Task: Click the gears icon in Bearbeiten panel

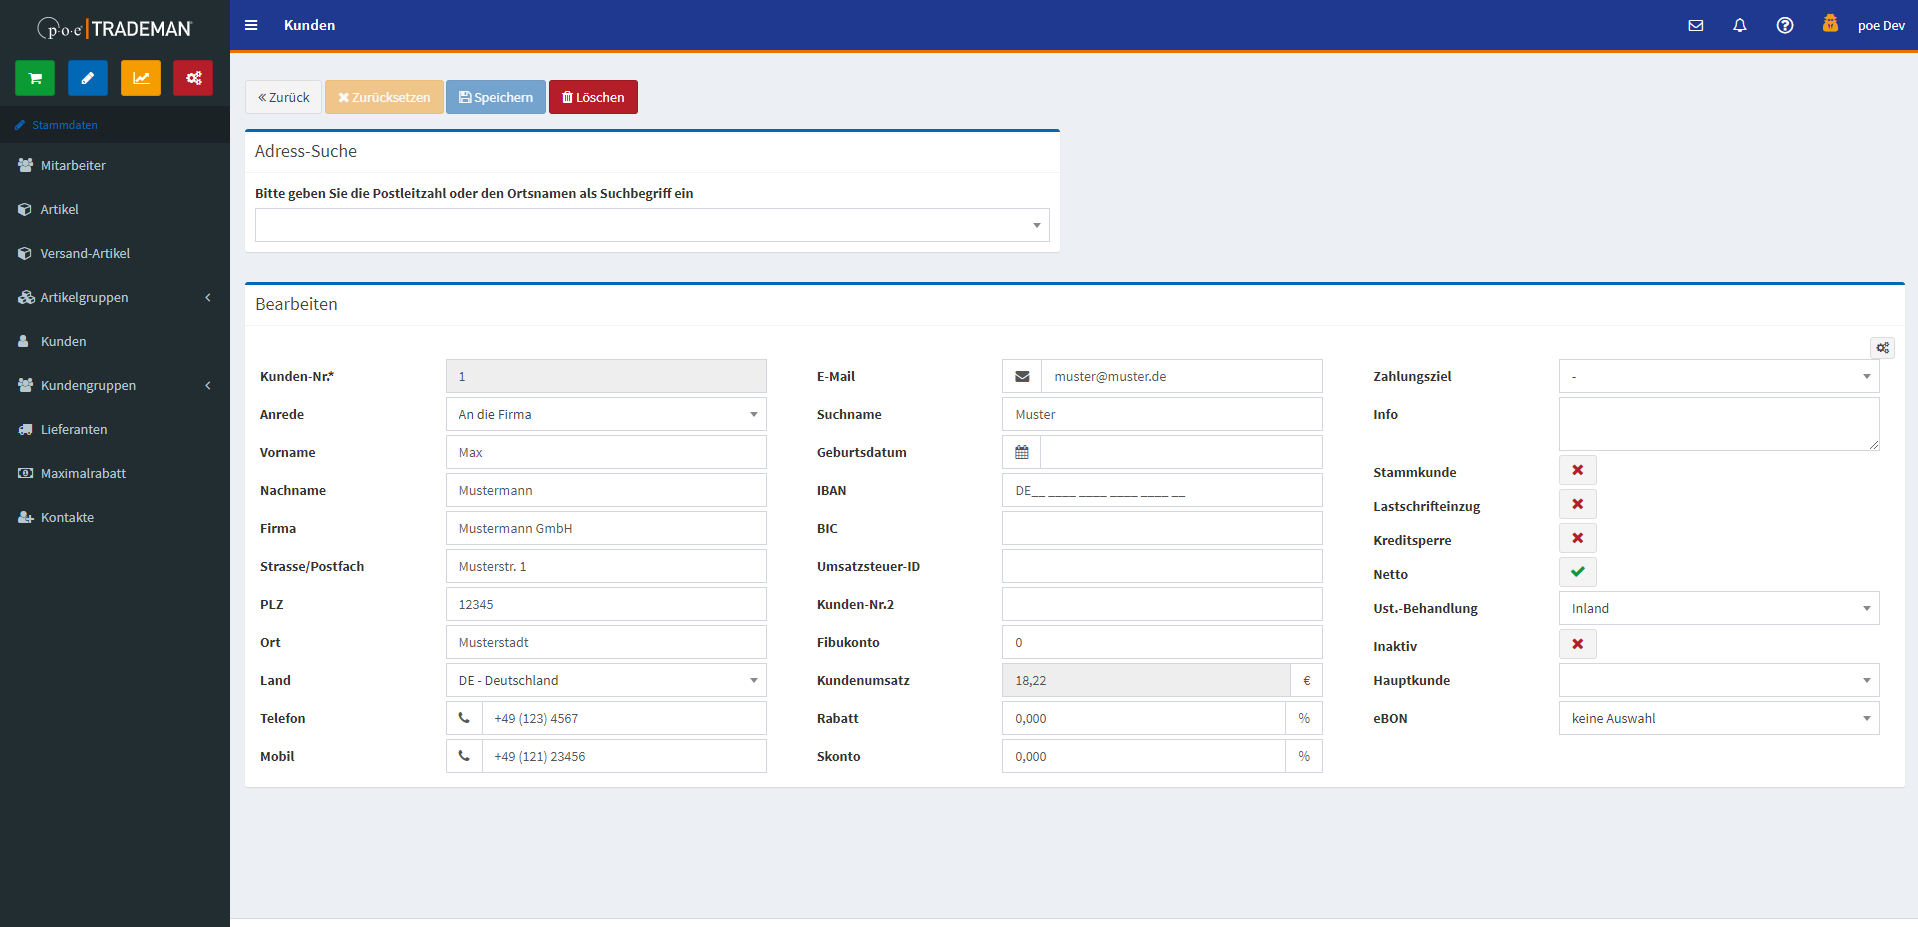Action: (x=1882, y=348)
